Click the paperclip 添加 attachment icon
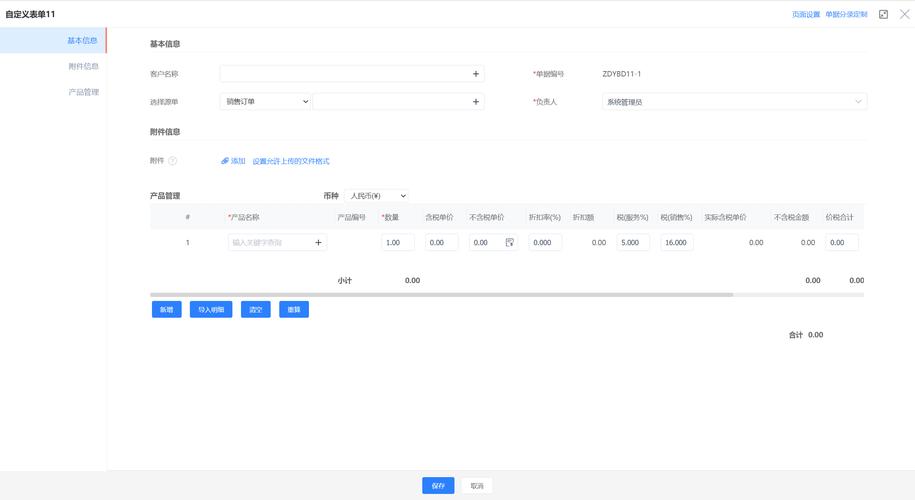The image size is (915, 500). [226, 161]
